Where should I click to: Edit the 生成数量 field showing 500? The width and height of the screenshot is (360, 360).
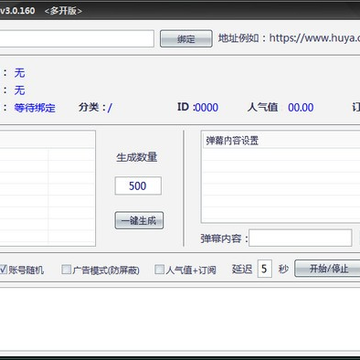[x=138, y=186]
